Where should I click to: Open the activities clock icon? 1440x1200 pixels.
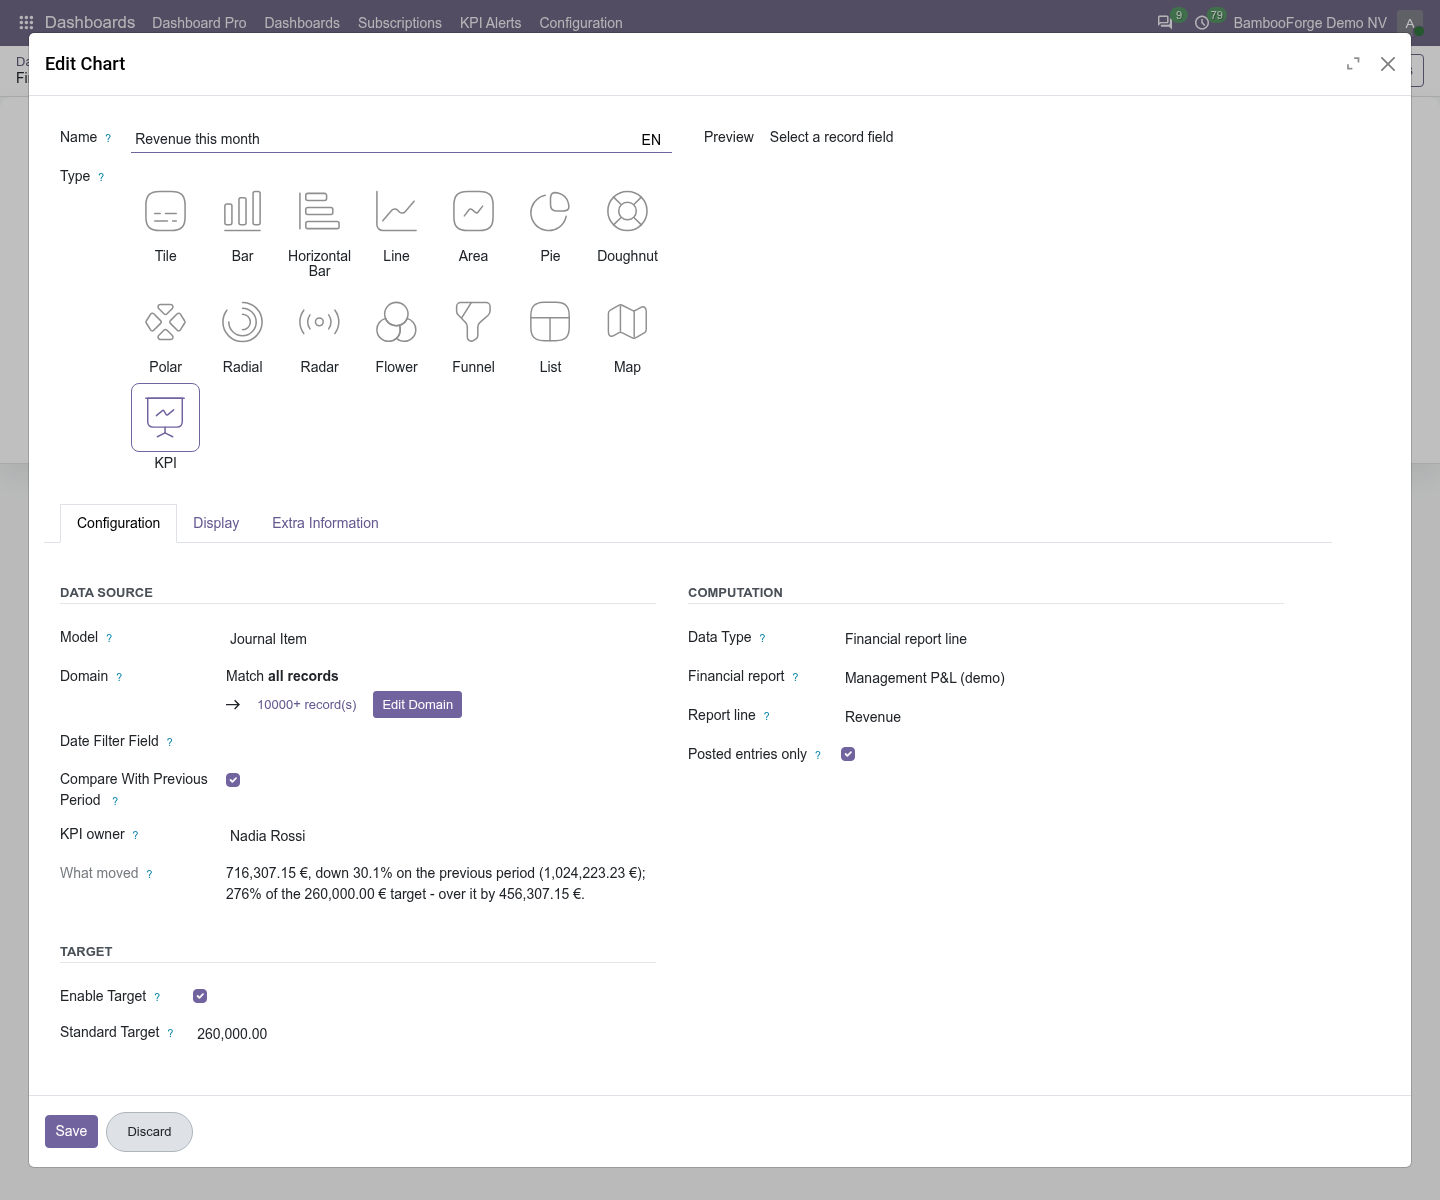1202,22
